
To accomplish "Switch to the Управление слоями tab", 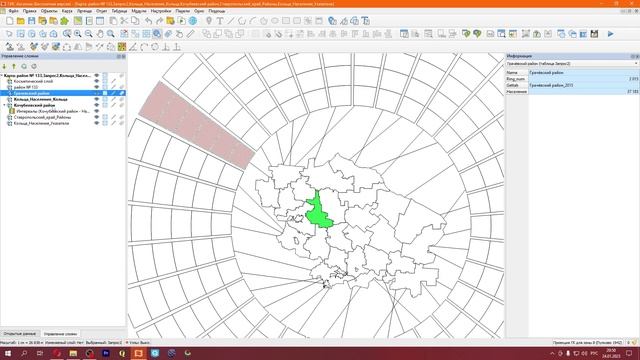I will [60, 334].
